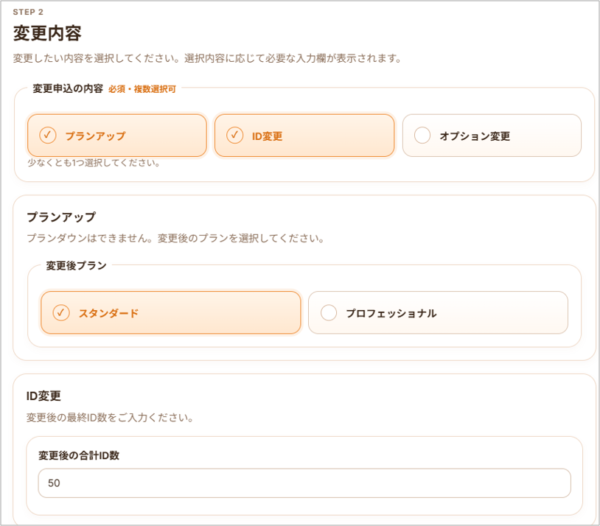Click the empty circle icon beside プロフェッショナル
The image size is (600, 526).
point(329,313)
